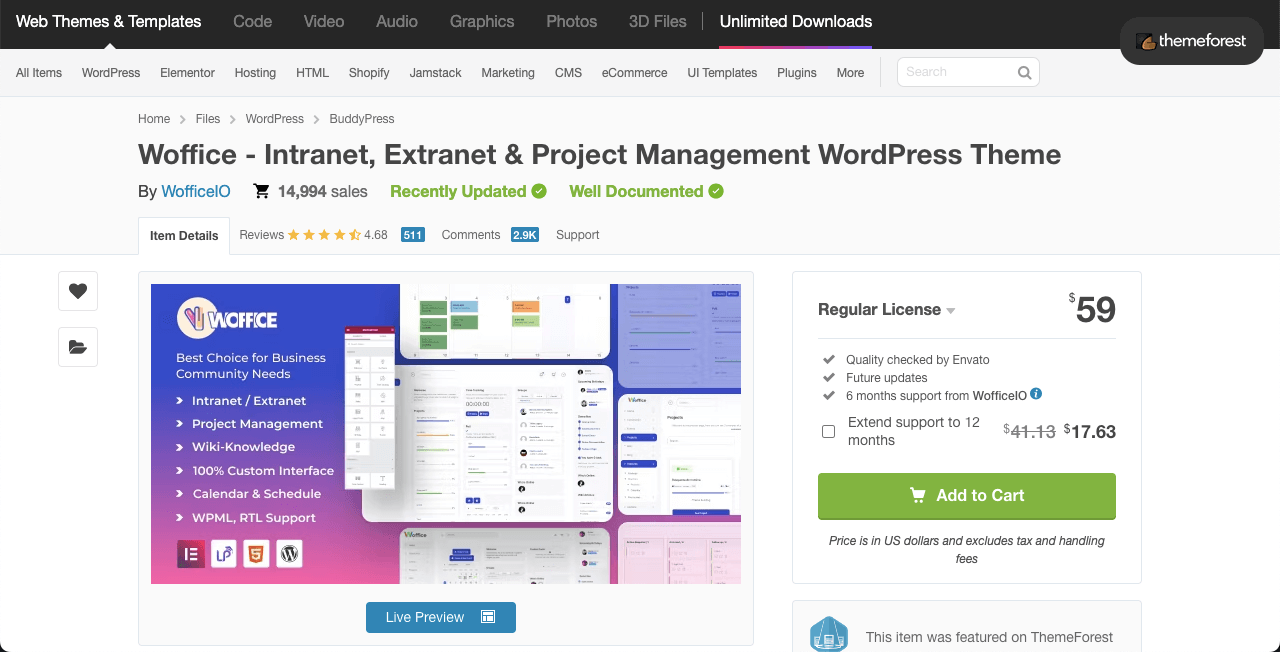Go to Home breadcrumb

tap(154, 119)
